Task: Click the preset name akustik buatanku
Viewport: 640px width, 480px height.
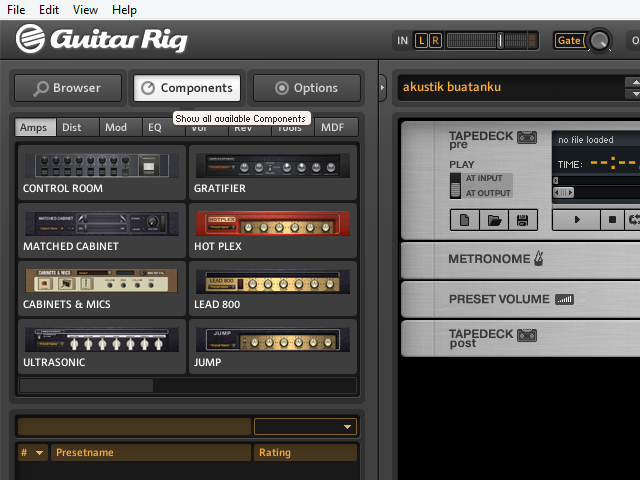Action: [x=451, y=87]
